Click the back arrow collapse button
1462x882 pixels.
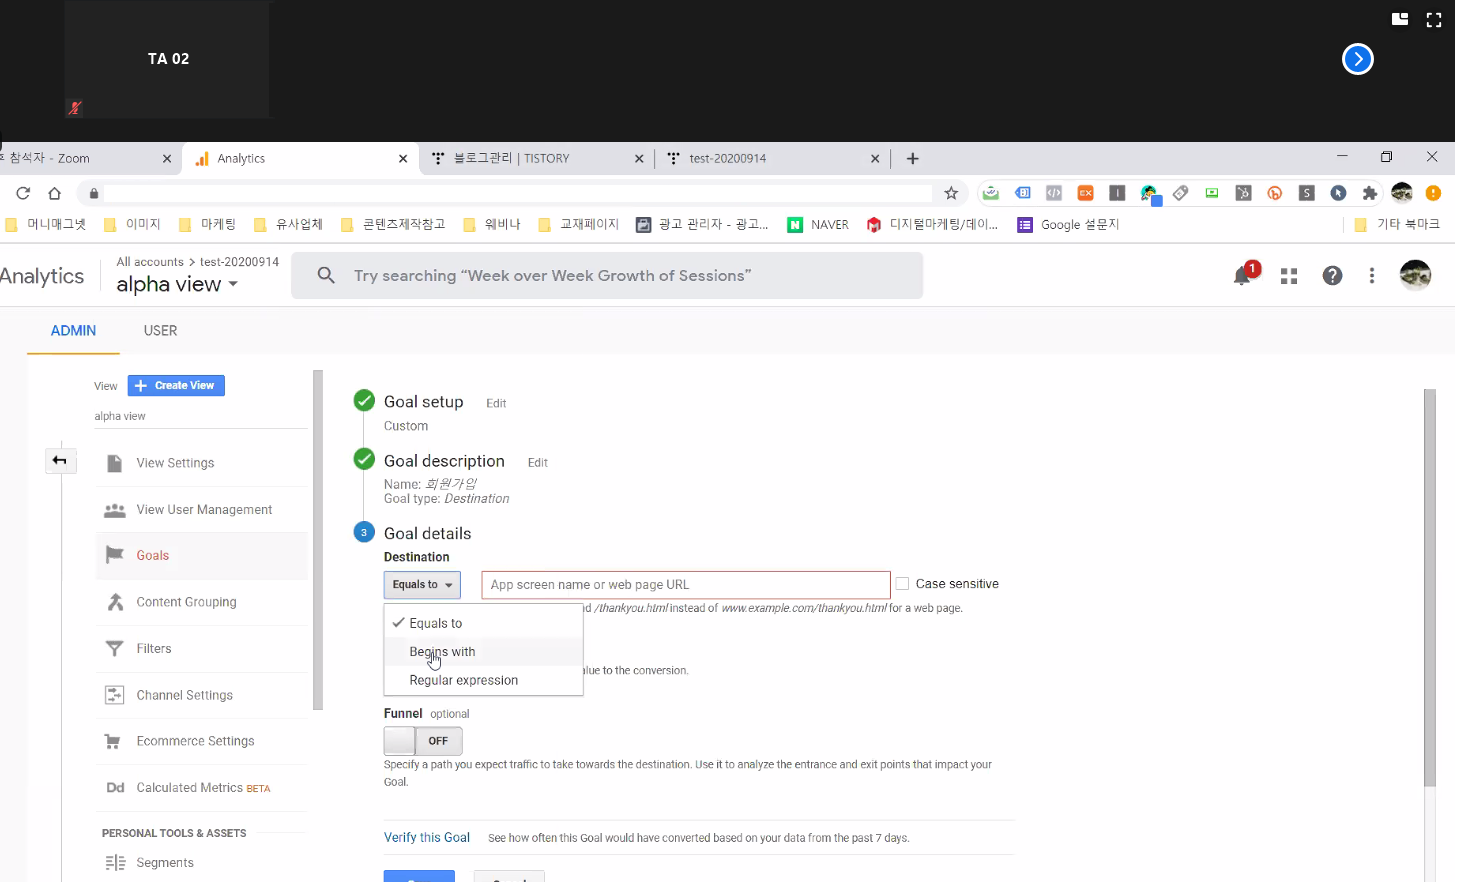coord(60,461)
